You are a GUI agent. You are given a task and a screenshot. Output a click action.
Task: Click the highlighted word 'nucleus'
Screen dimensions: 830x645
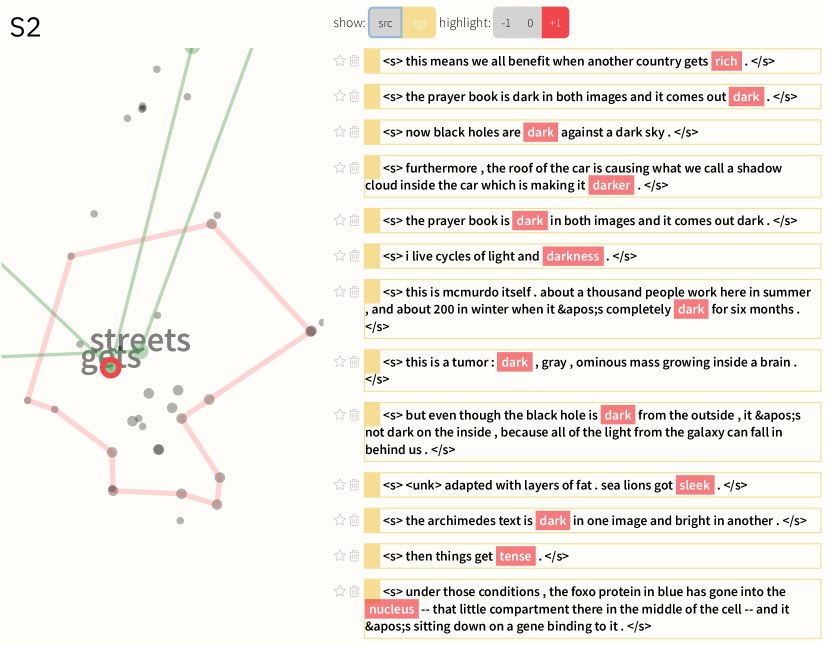pos(391,609)
